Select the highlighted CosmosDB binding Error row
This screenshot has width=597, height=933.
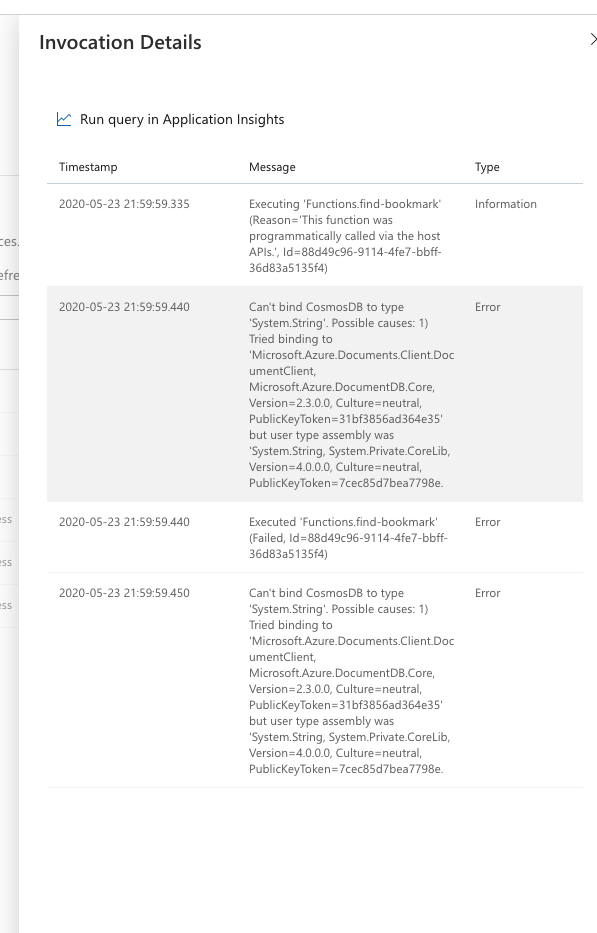pyautogui.click(x=300, y=394)
